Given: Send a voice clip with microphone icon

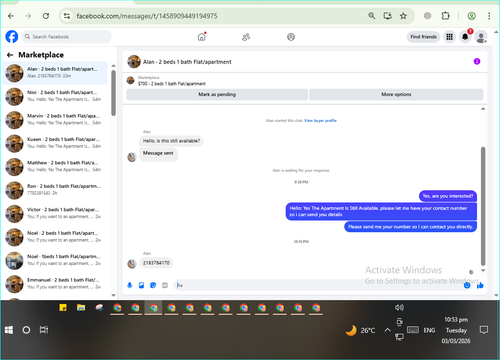Looking at the screenshot, I should [x=130, y=285].
